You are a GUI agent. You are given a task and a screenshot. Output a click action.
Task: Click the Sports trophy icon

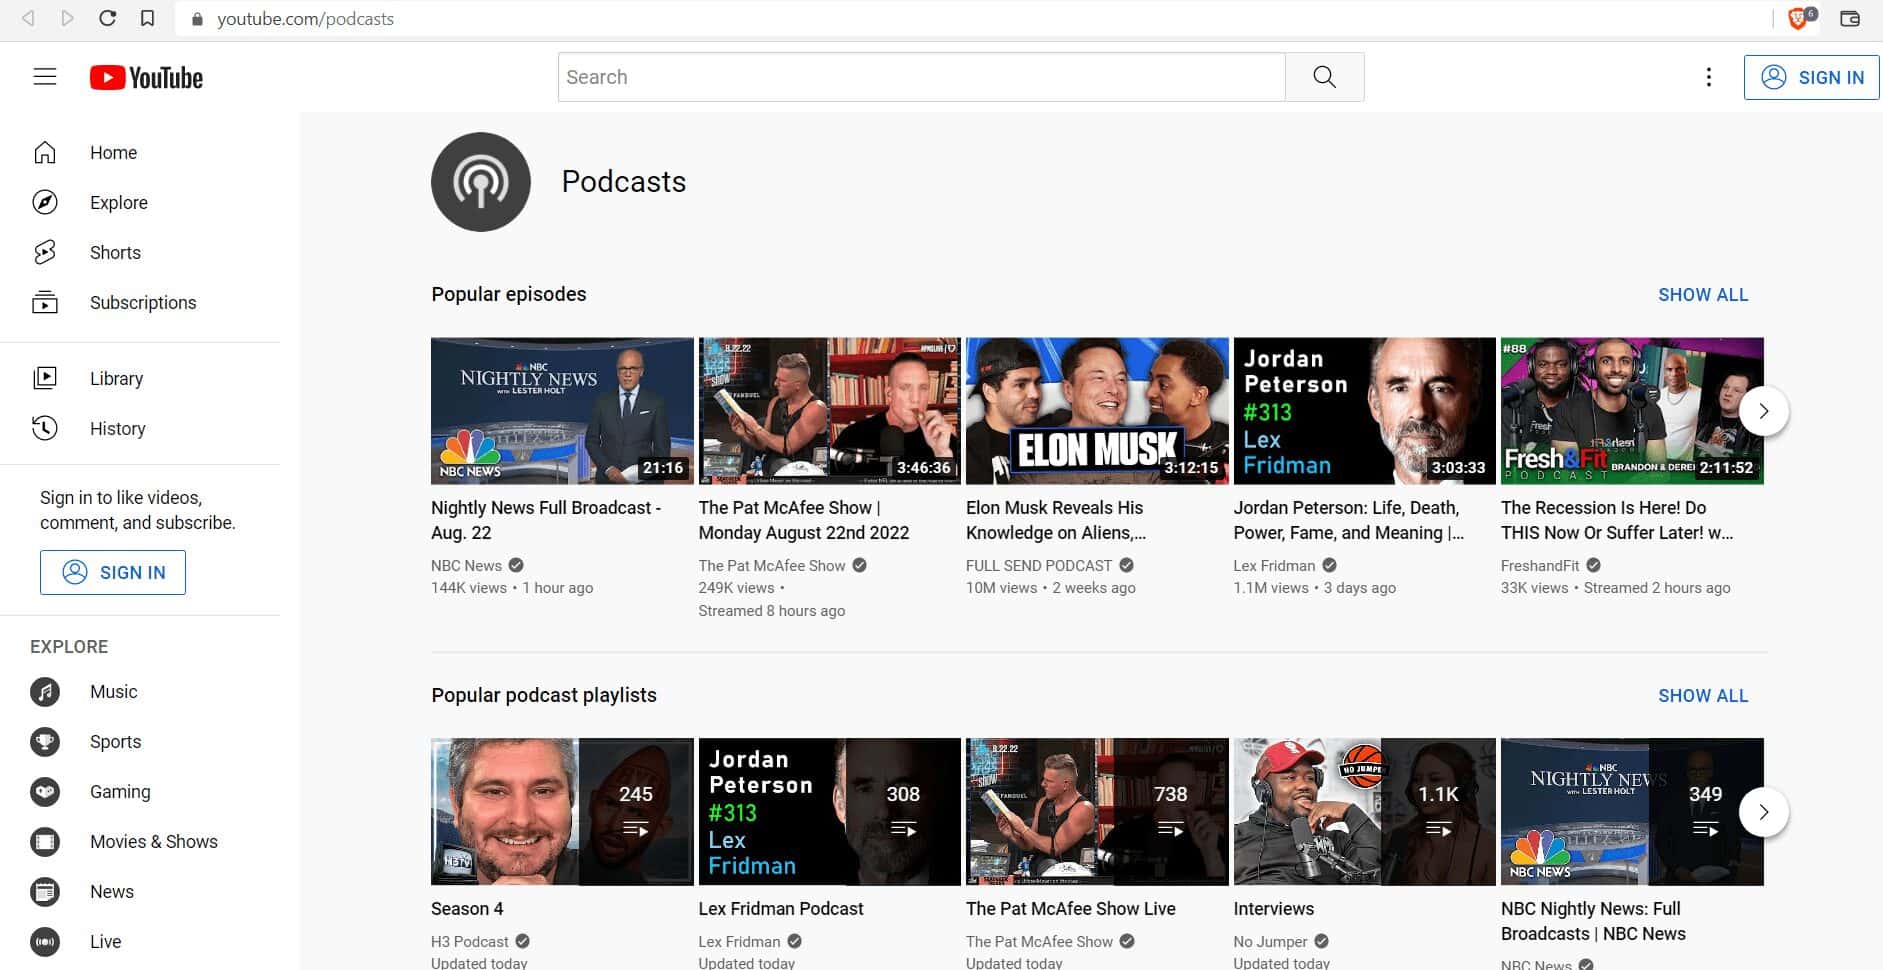(45, 741)
